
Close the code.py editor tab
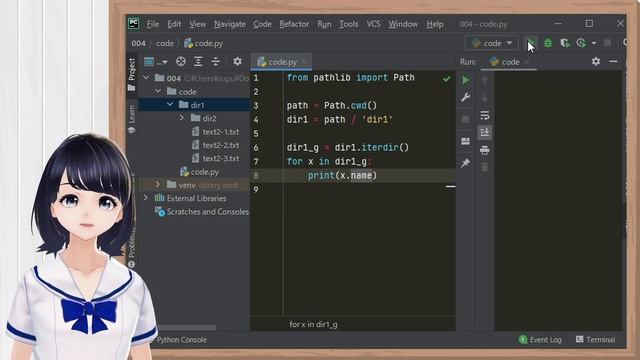(x=304, y=62)
